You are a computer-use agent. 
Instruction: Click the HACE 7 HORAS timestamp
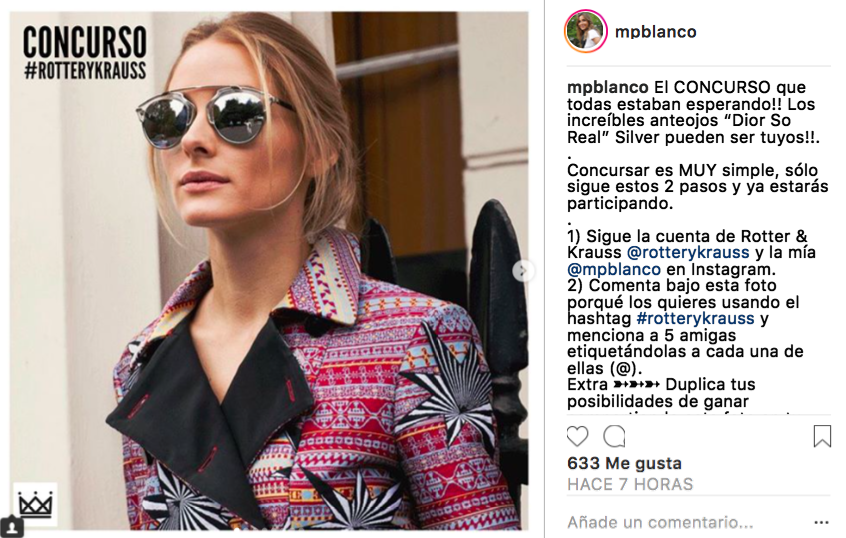coord(630,484)
